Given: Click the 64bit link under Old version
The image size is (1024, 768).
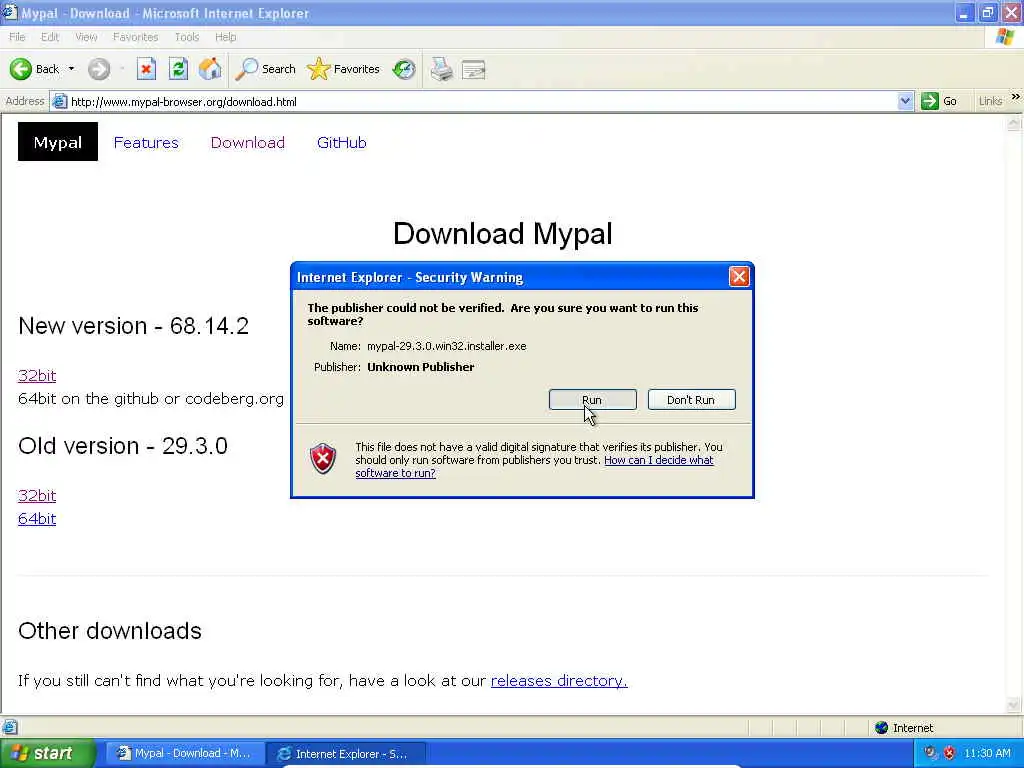Looking at the screenshot, I should coord(37,519).
